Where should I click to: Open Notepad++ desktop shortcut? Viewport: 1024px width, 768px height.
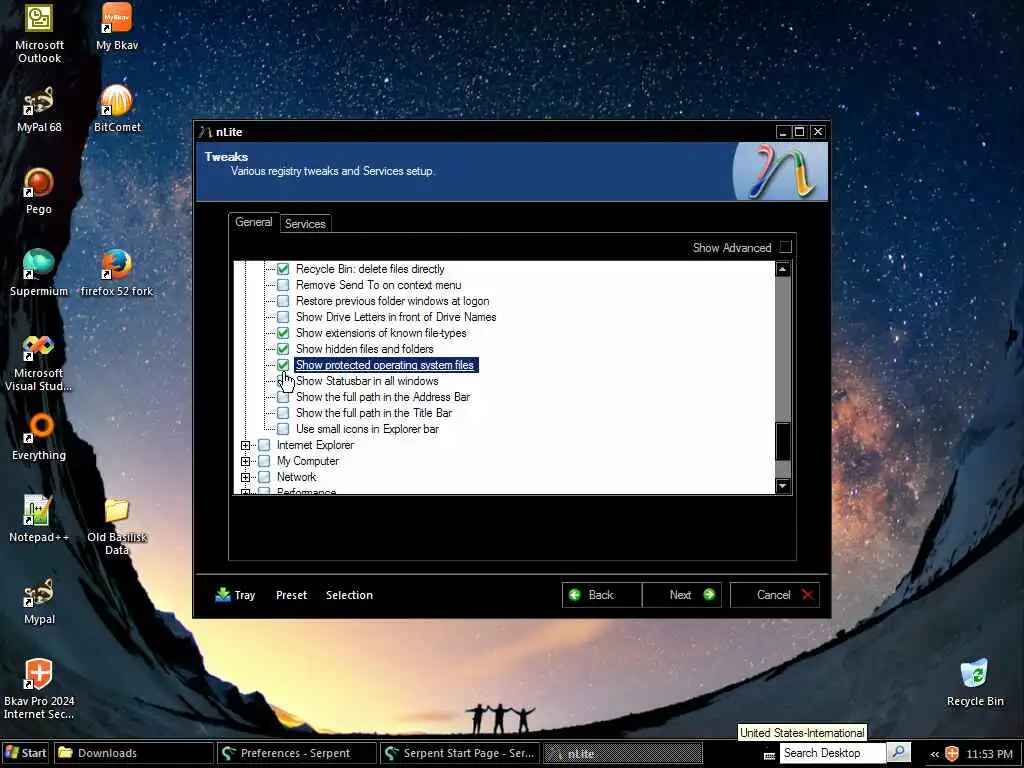[39, 519]
